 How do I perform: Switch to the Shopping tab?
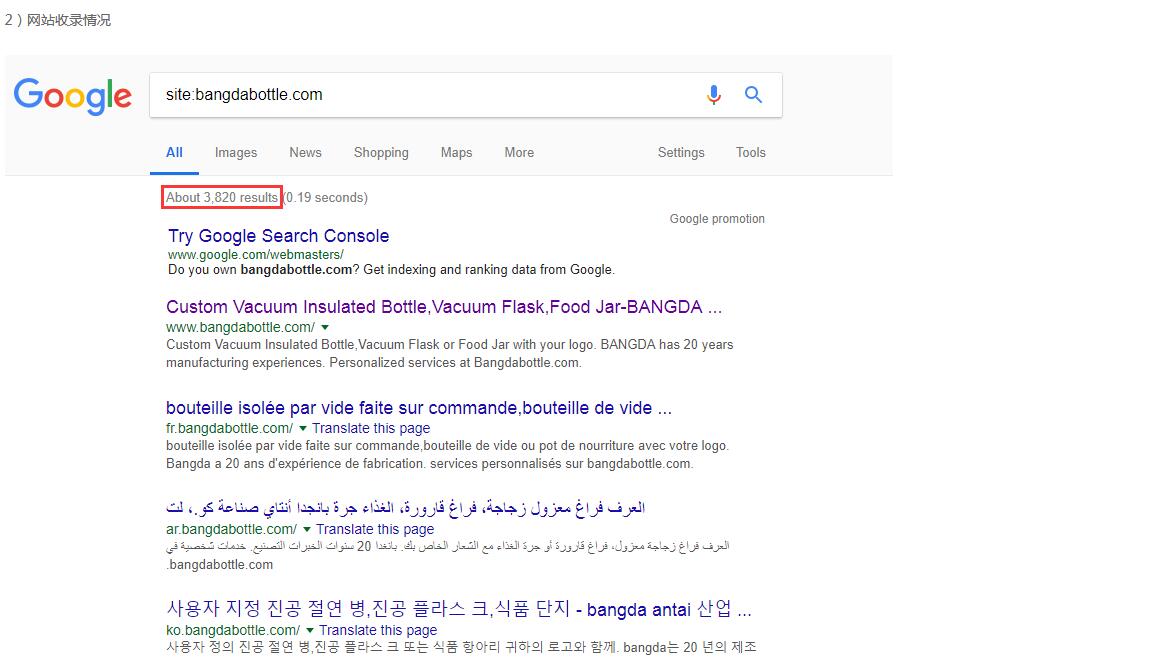tap(381, 152)
